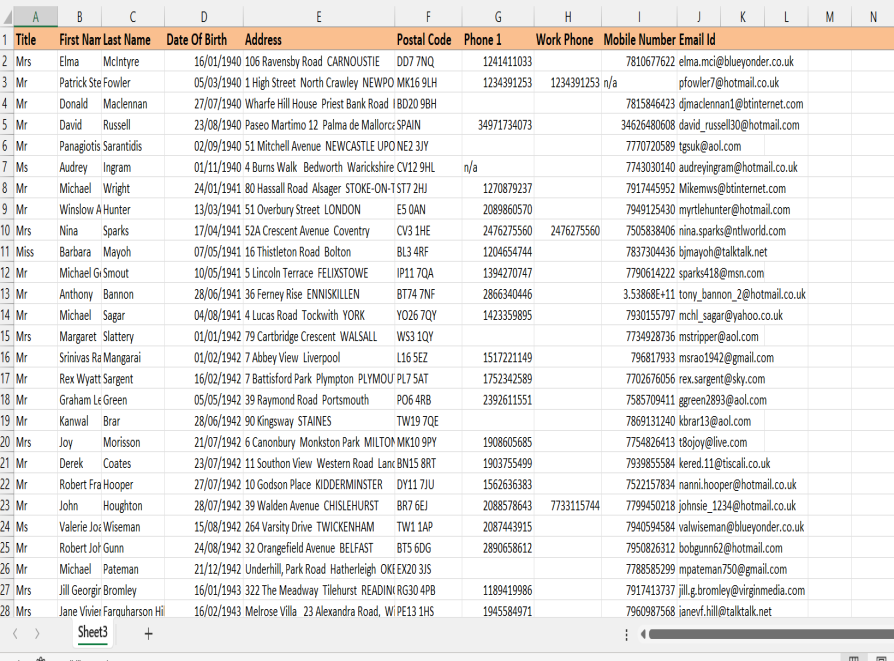Select the "Sarantidis" last name cell
Image resolution: width=894 pixels, height=661 pixels.
tap(133, 146)
